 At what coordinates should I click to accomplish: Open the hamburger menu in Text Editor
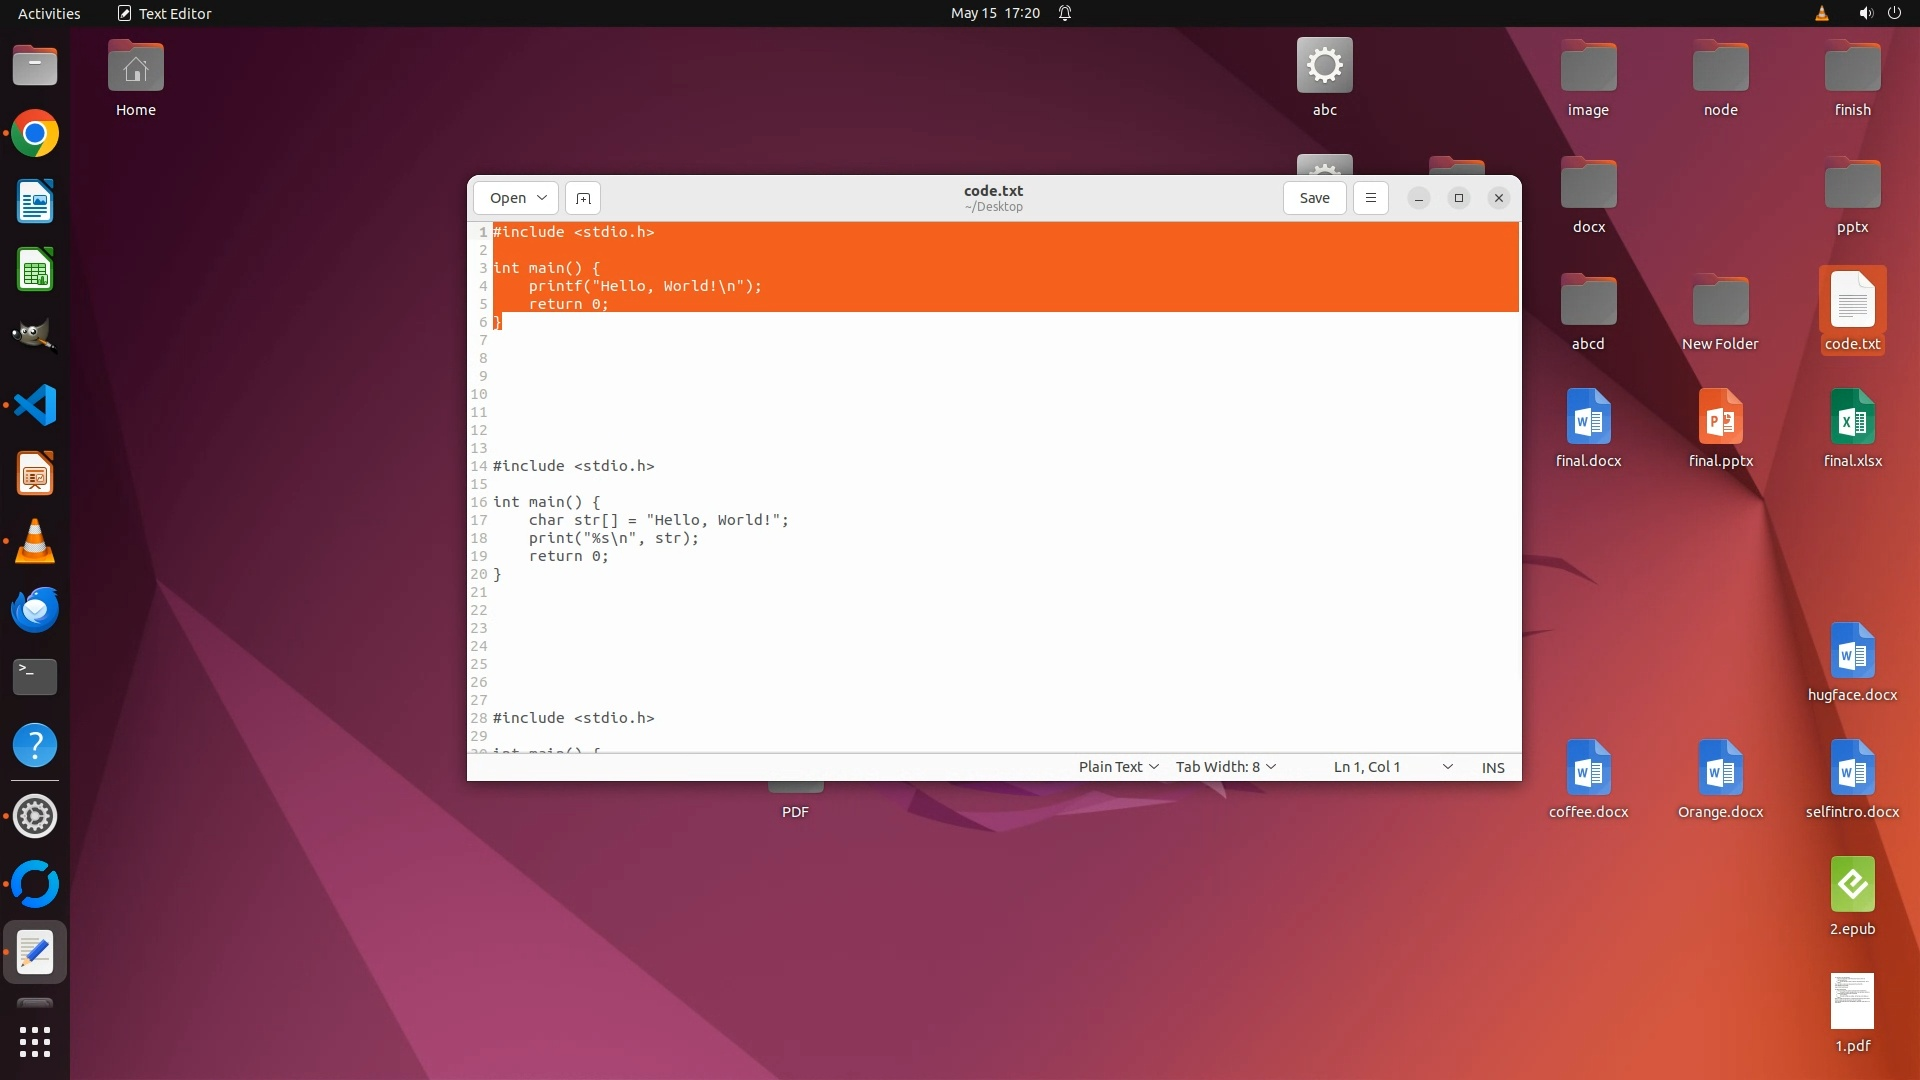[1370, 198]
